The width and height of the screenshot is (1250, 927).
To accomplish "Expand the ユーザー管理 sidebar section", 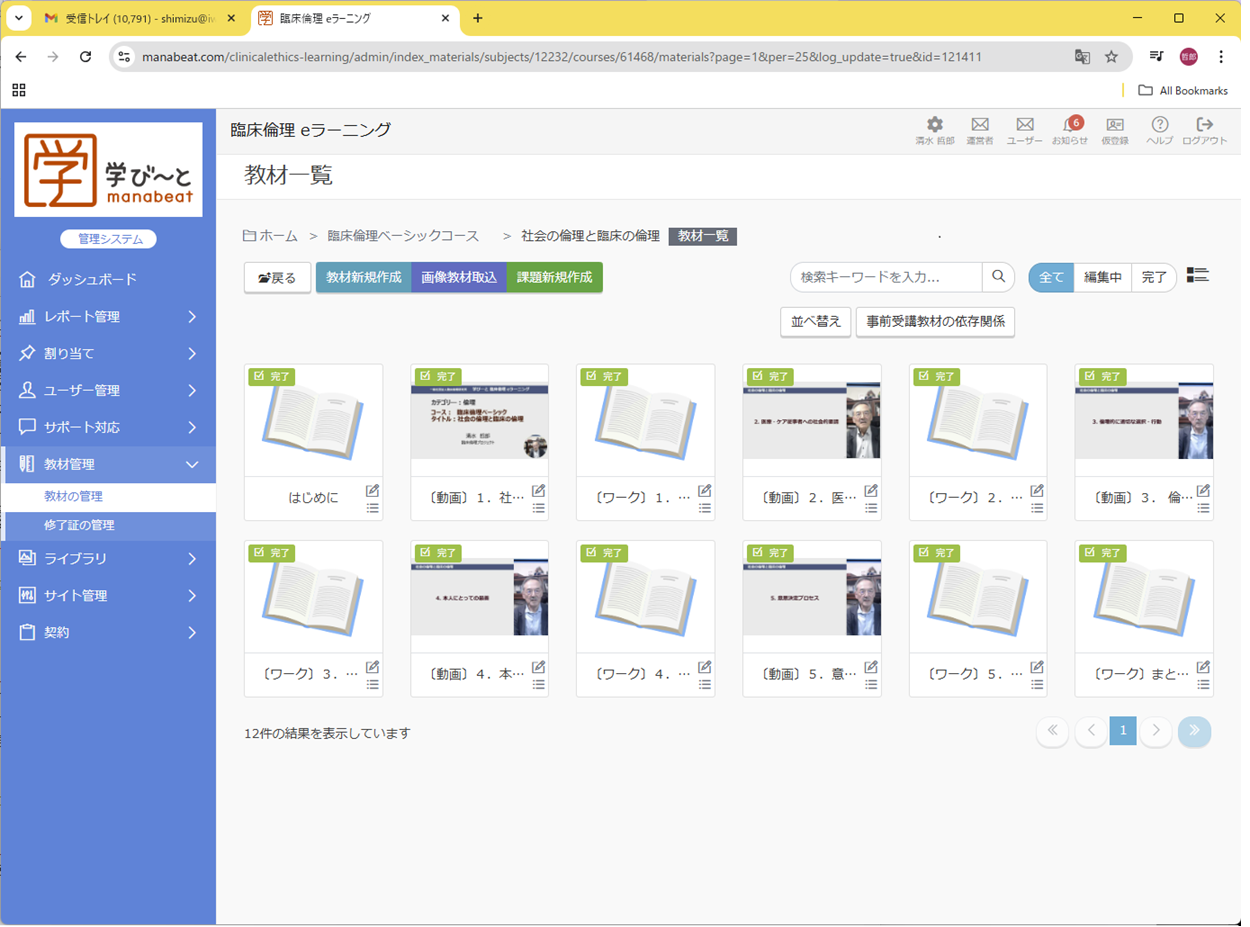I will click(108, 391).
